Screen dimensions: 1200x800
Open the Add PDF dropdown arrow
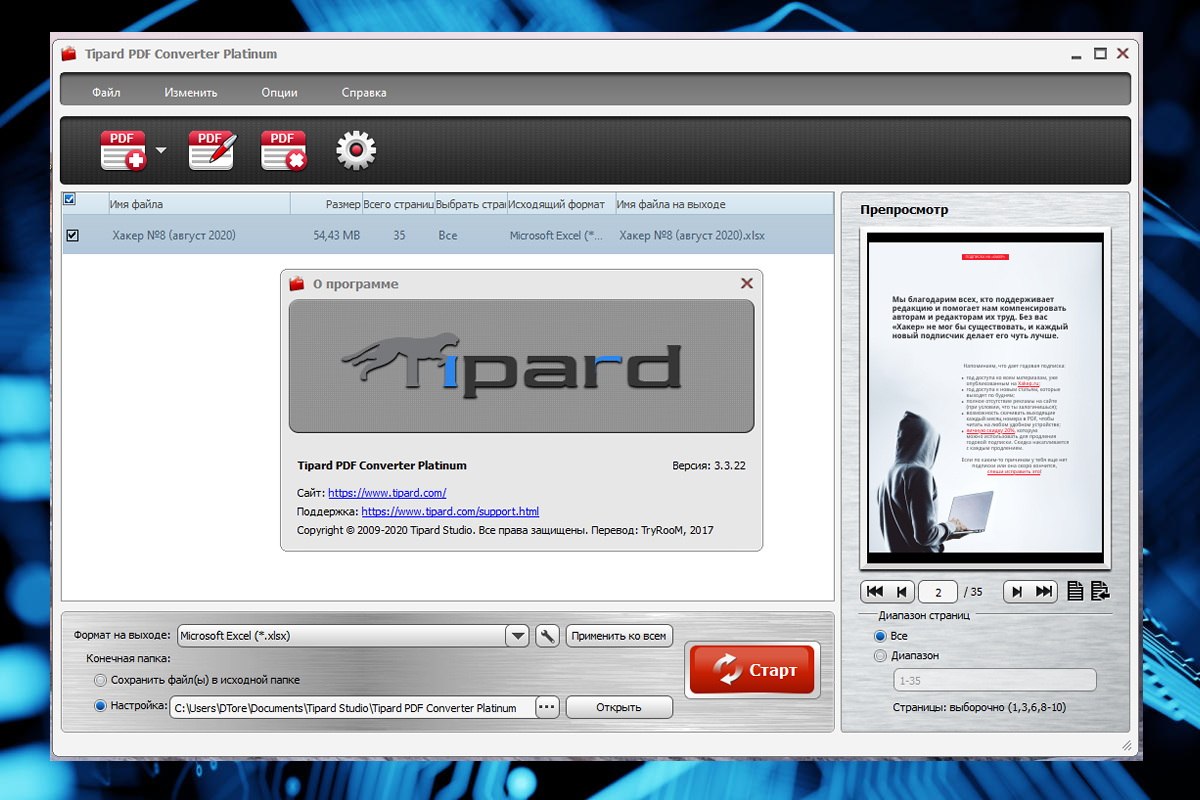(x=161, y=151)
